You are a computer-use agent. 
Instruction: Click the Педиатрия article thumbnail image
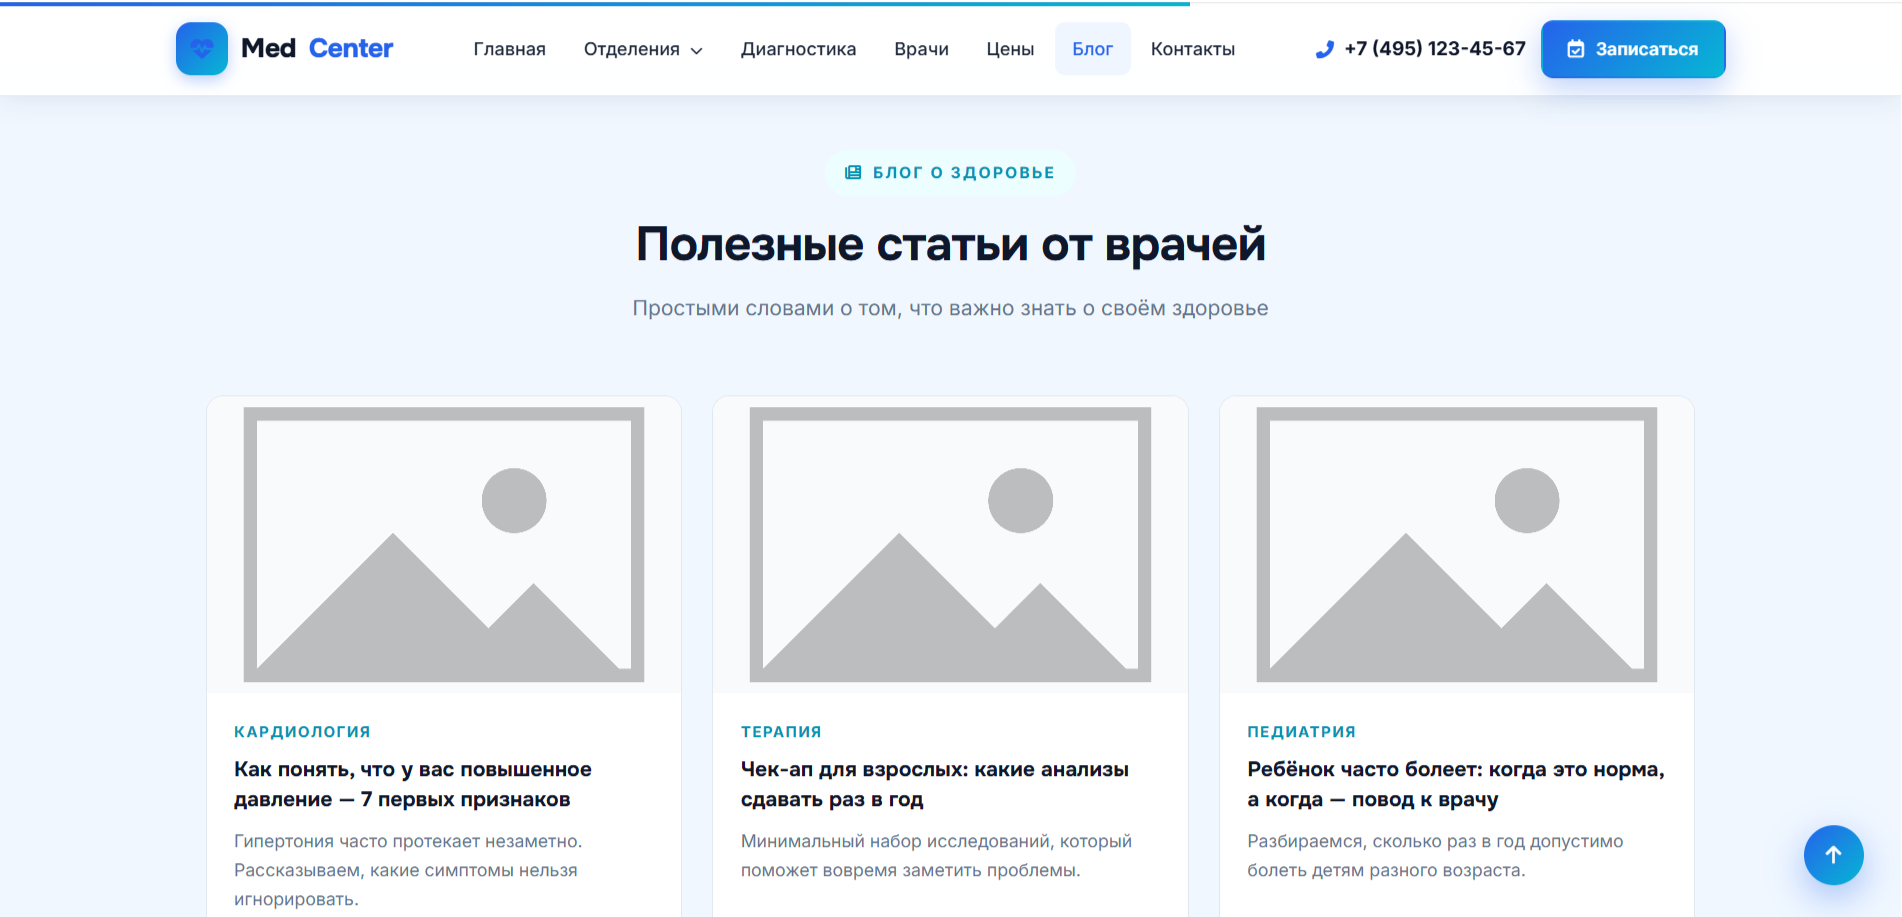[x=1457, y=545]
